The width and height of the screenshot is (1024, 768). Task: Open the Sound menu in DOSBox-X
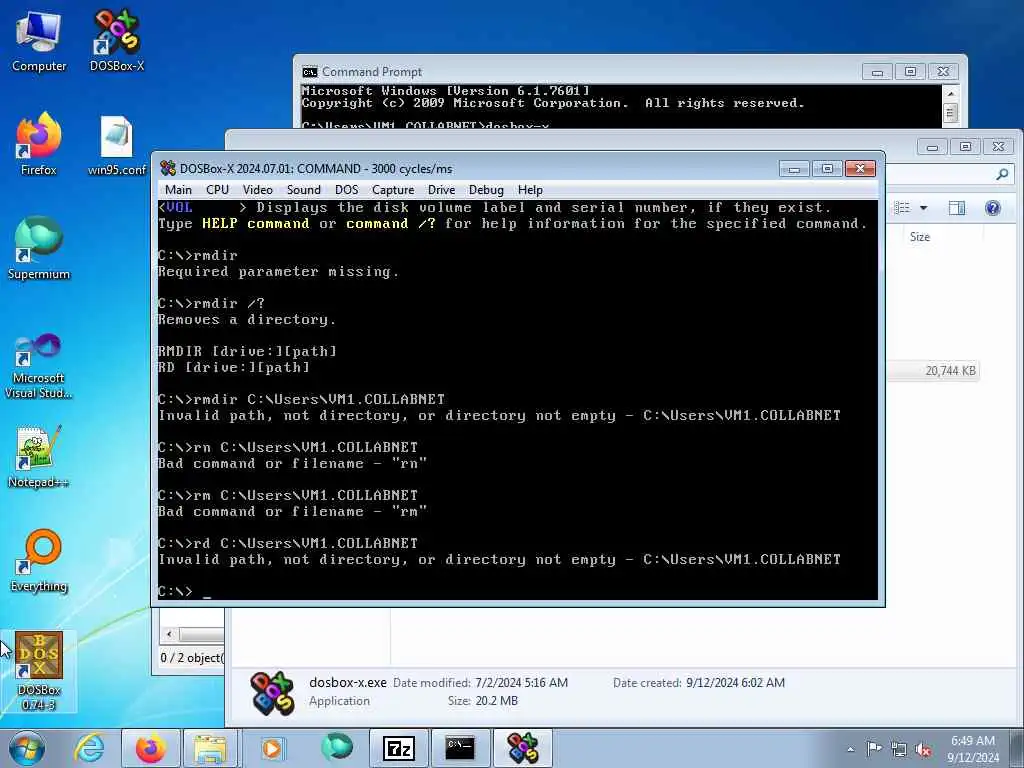click(x=304, y=190)
